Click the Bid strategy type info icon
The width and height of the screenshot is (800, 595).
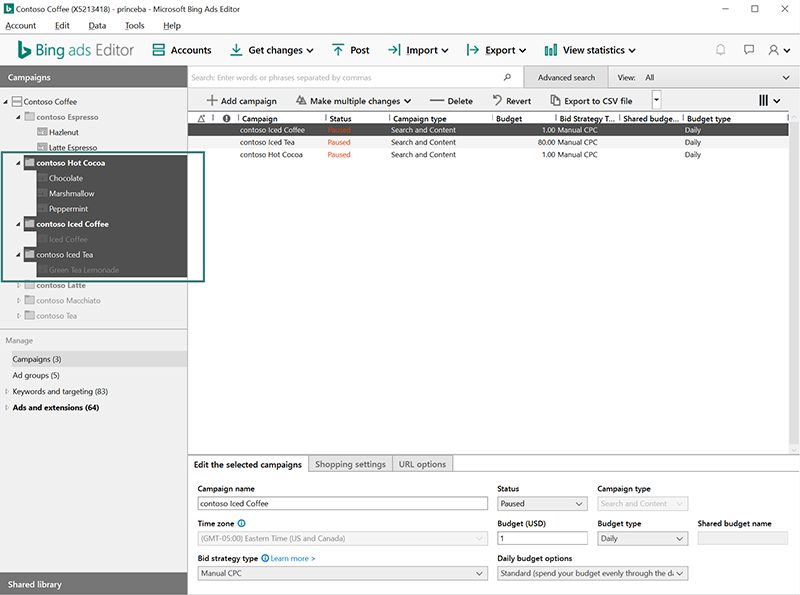tap(265, 558)
